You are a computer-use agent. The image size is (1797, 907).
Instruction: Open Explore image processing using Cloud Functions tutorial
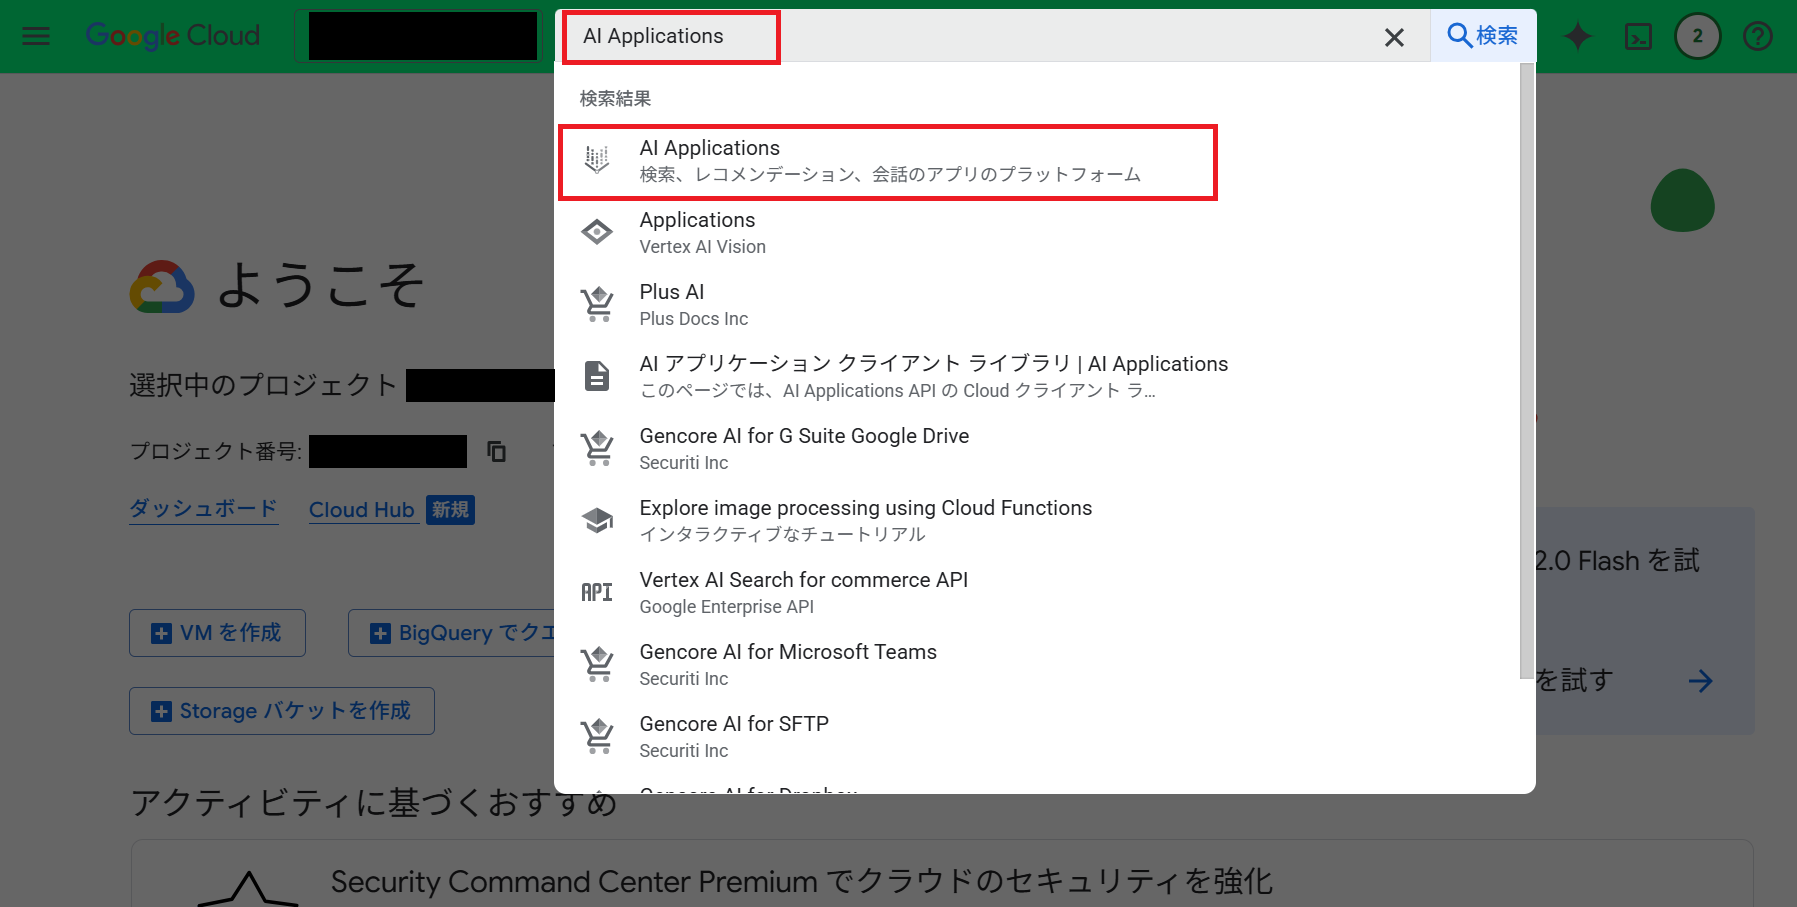tap(1037, 521)
